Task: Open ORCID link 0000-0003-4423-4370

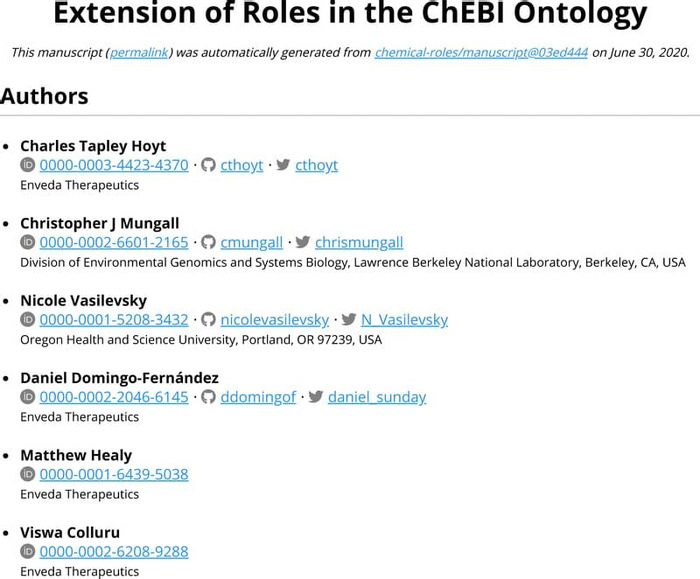Action: click(114, 165)
